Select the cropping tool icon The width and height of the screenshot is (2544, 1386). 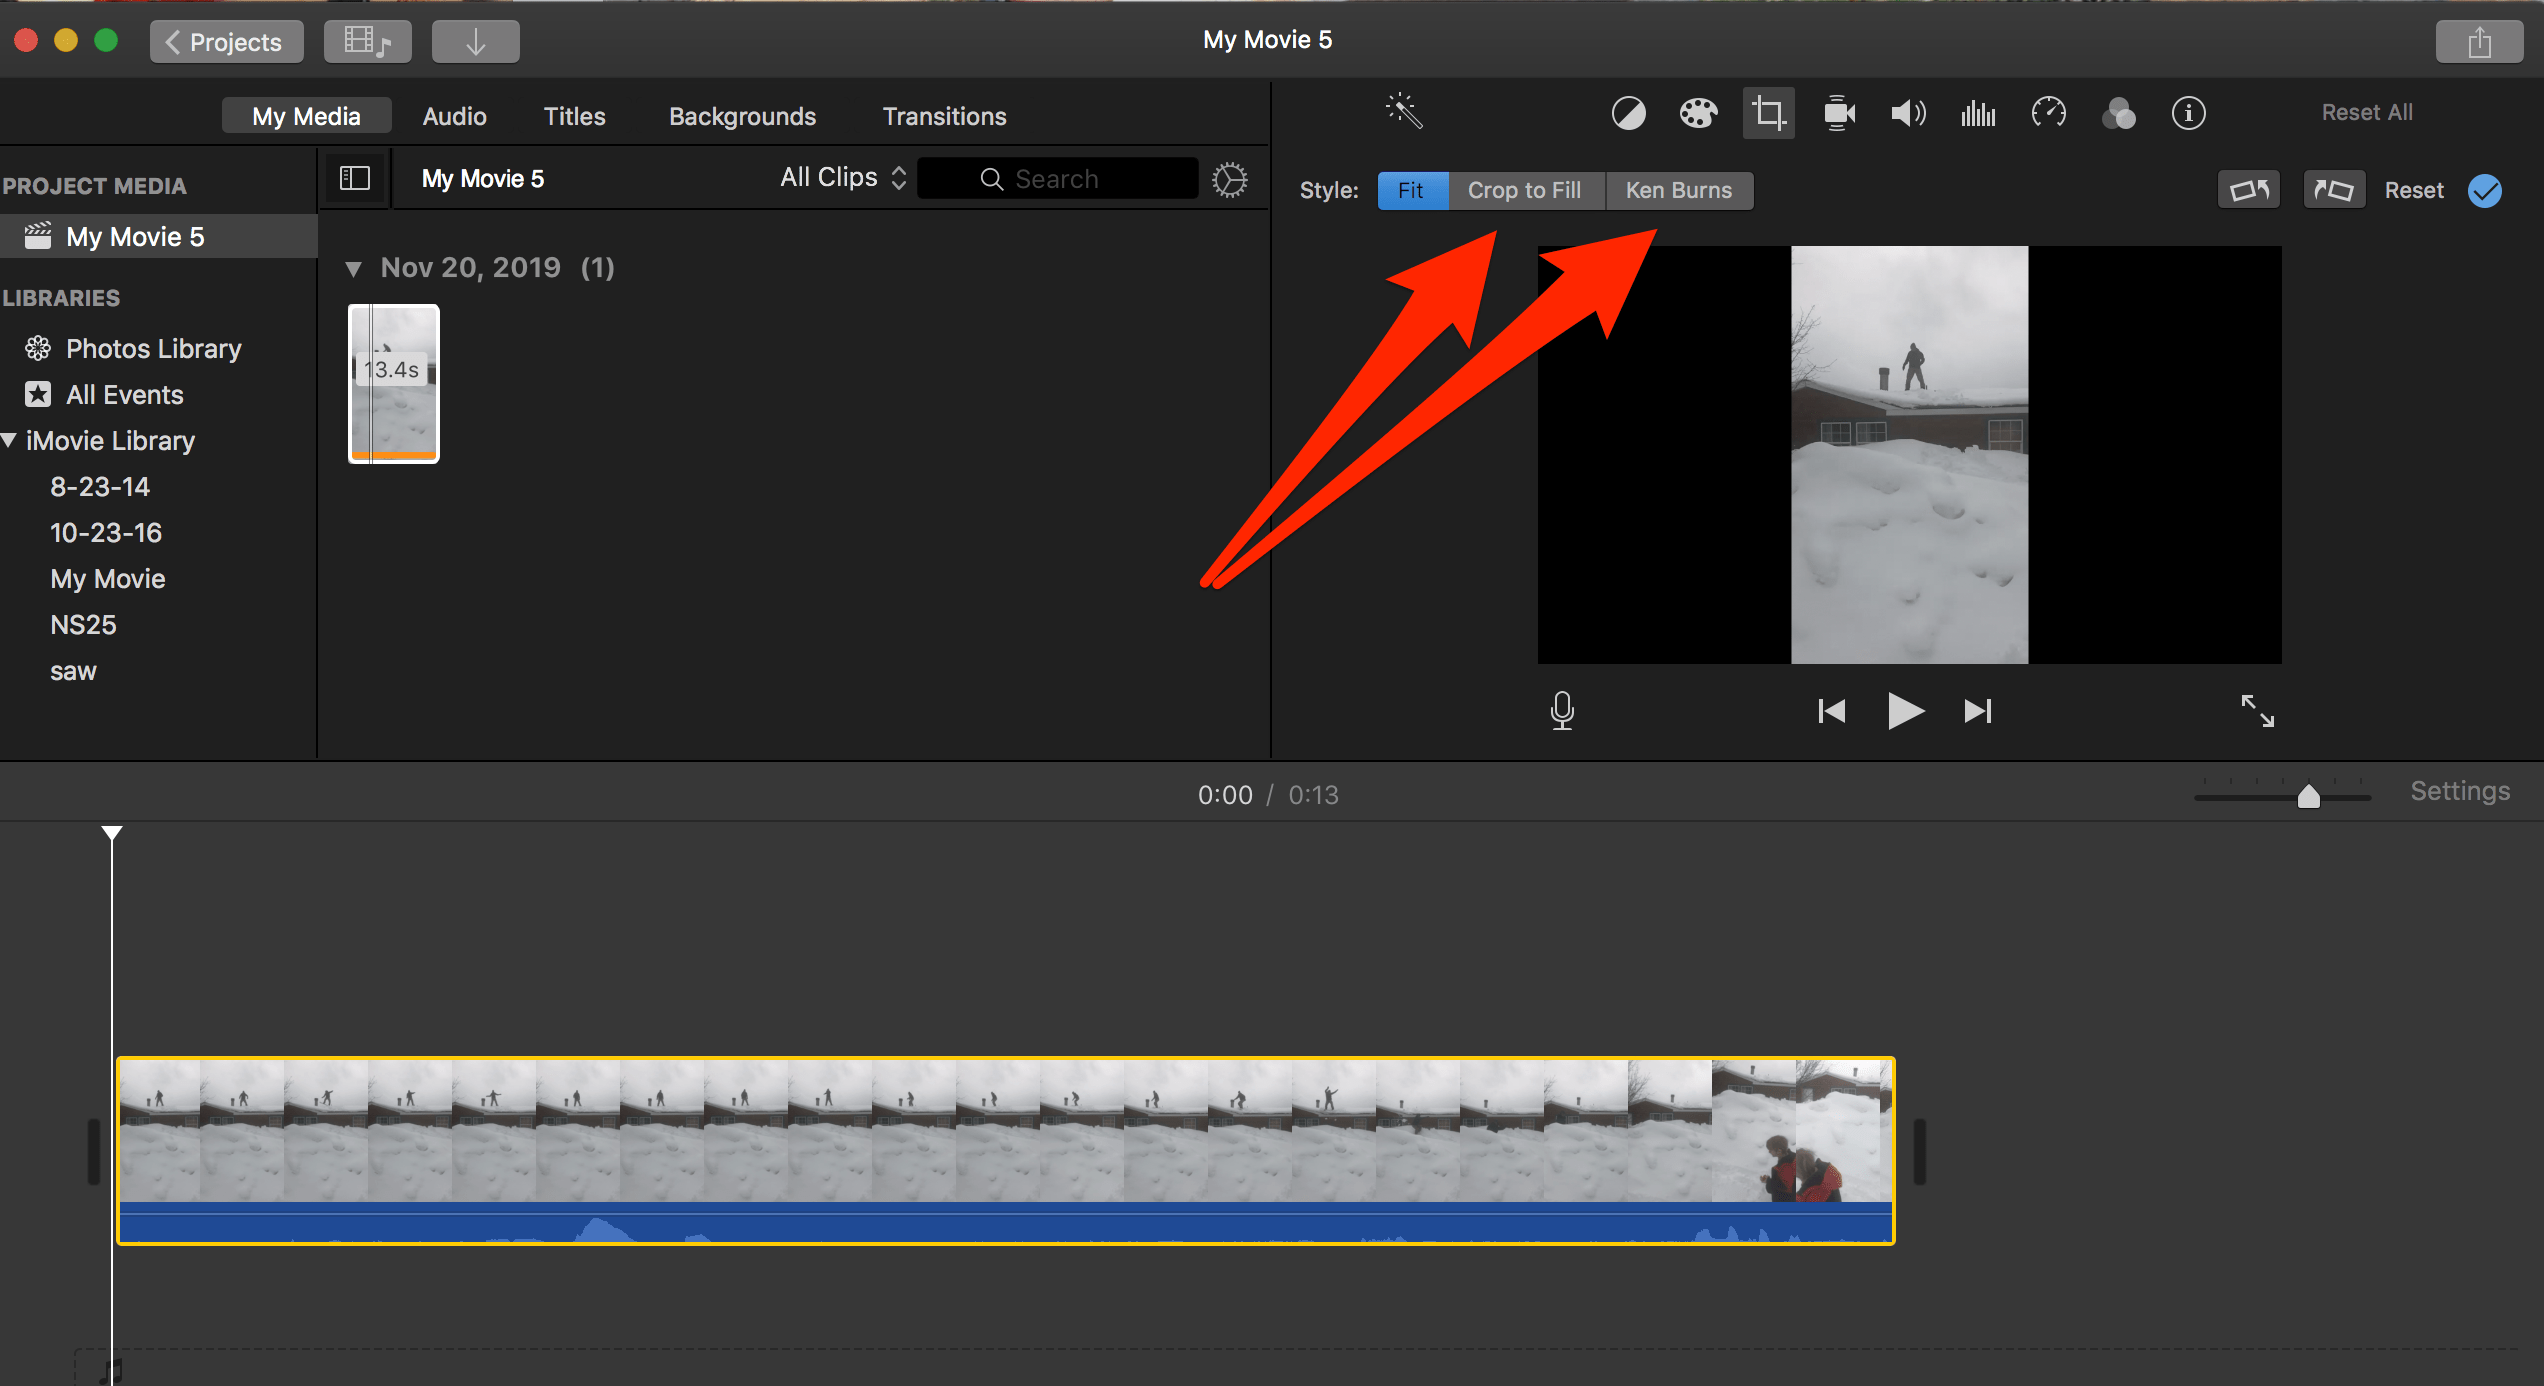[x=1768, y=113]
